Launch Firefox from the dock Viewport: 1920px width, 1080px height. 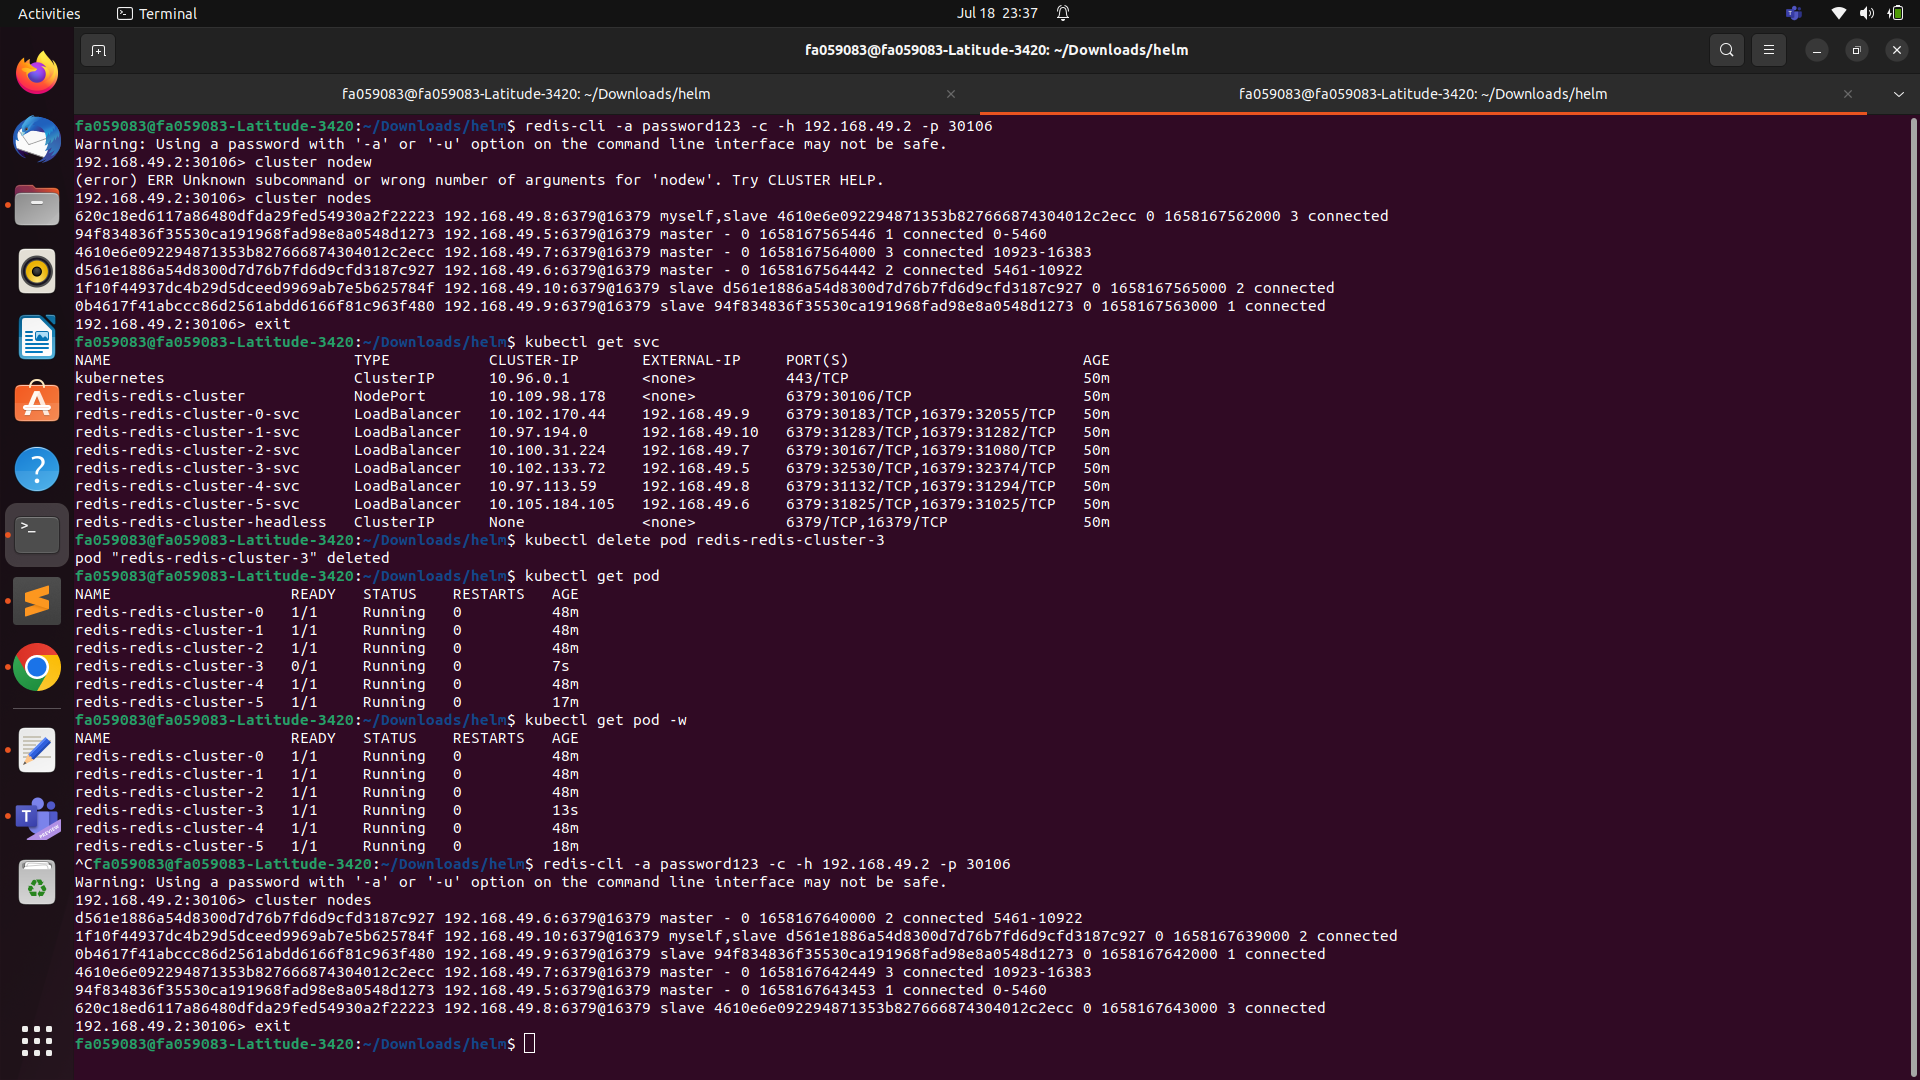36,72
